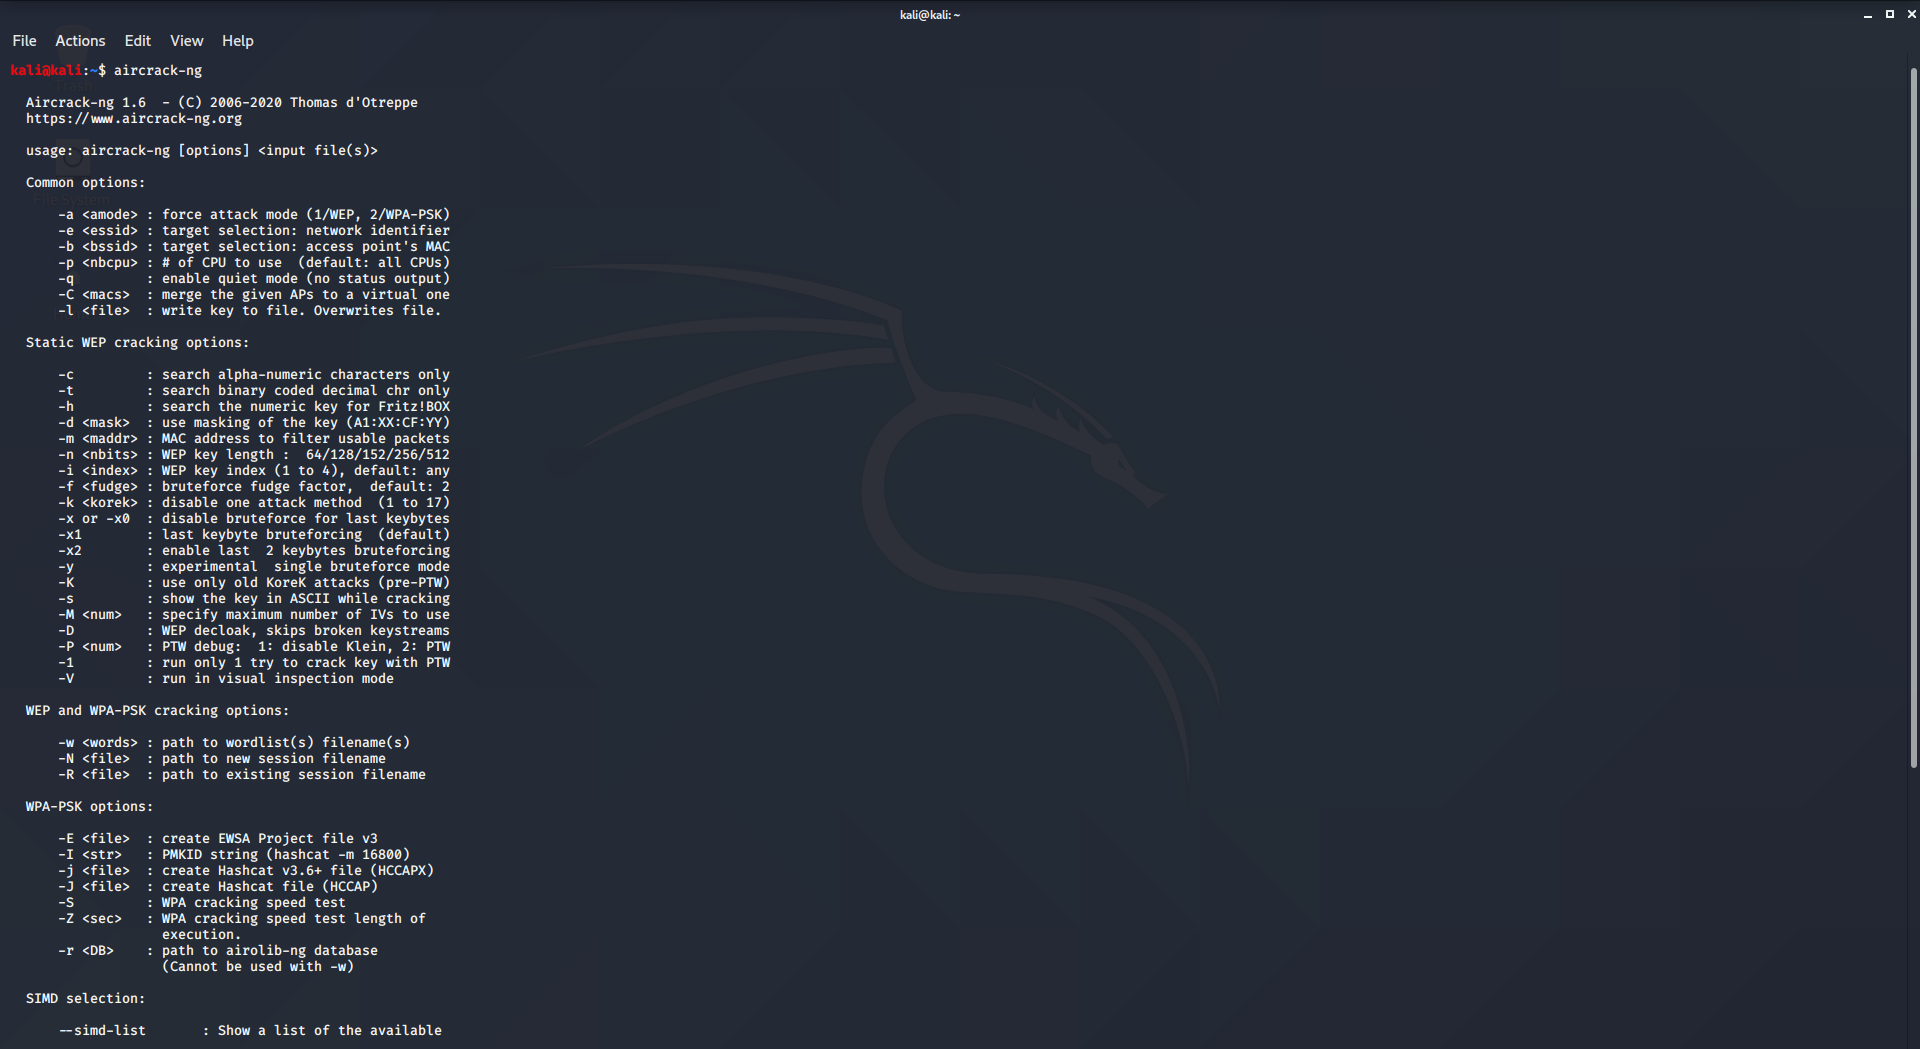Click the '-f <fudge>' fudge factor line
This screenshot has height=1049, width=1920.
[254, 487]
